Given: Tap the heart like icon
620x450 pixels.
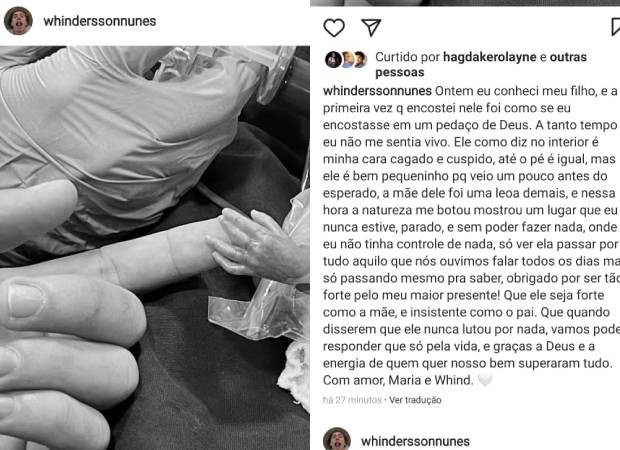Looking at the screenshot, I should click(x=334, y=28).
